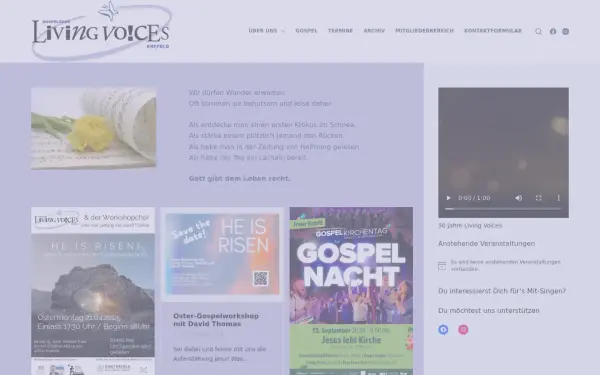Click the Living Voices Krefeld logo
Image resolution: width=600 pixels, height=375 pixels.
(102, 31)
